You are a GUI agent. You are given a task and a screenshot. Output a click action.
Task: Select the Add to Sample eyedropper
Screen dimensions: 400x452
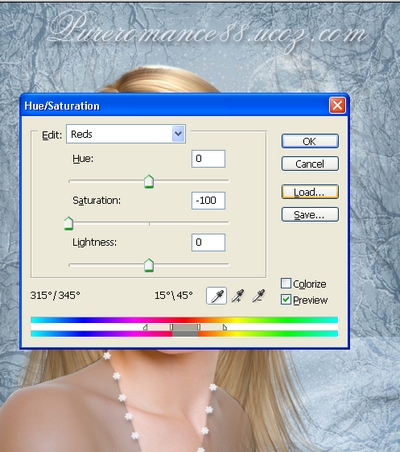tap(238, 296)
